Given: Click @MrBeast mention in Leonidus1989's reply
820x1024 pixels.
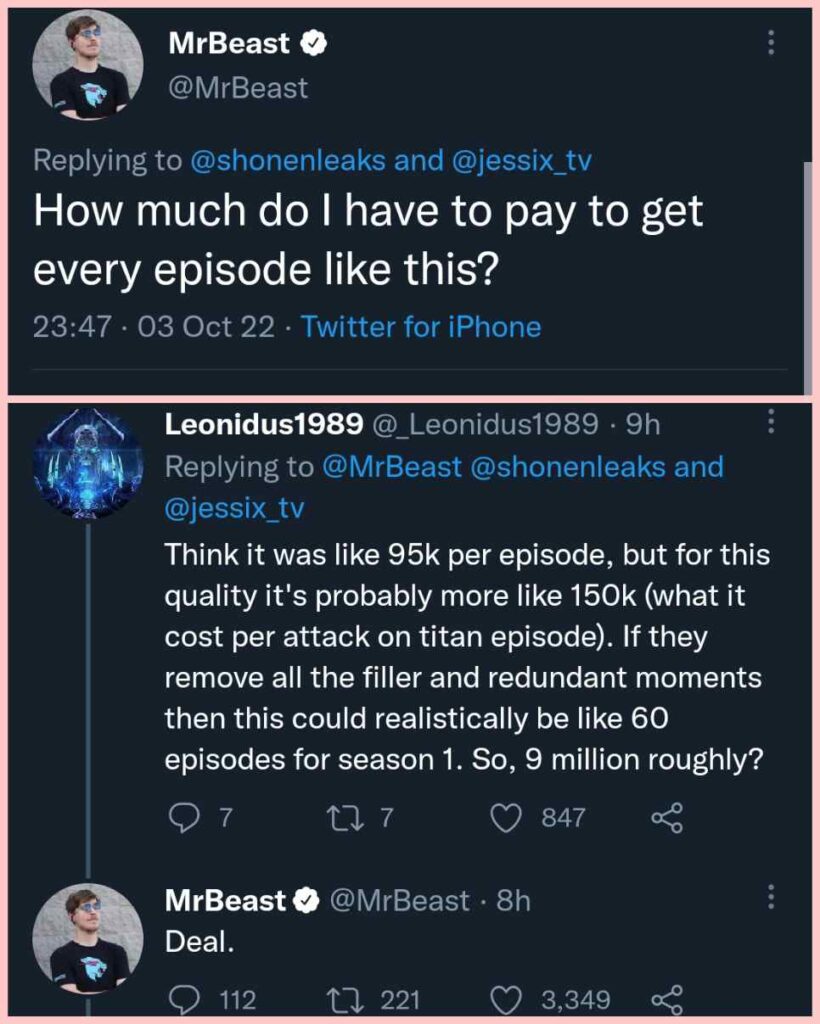Looking at the screenshot, I should click(x=392, y=467).
